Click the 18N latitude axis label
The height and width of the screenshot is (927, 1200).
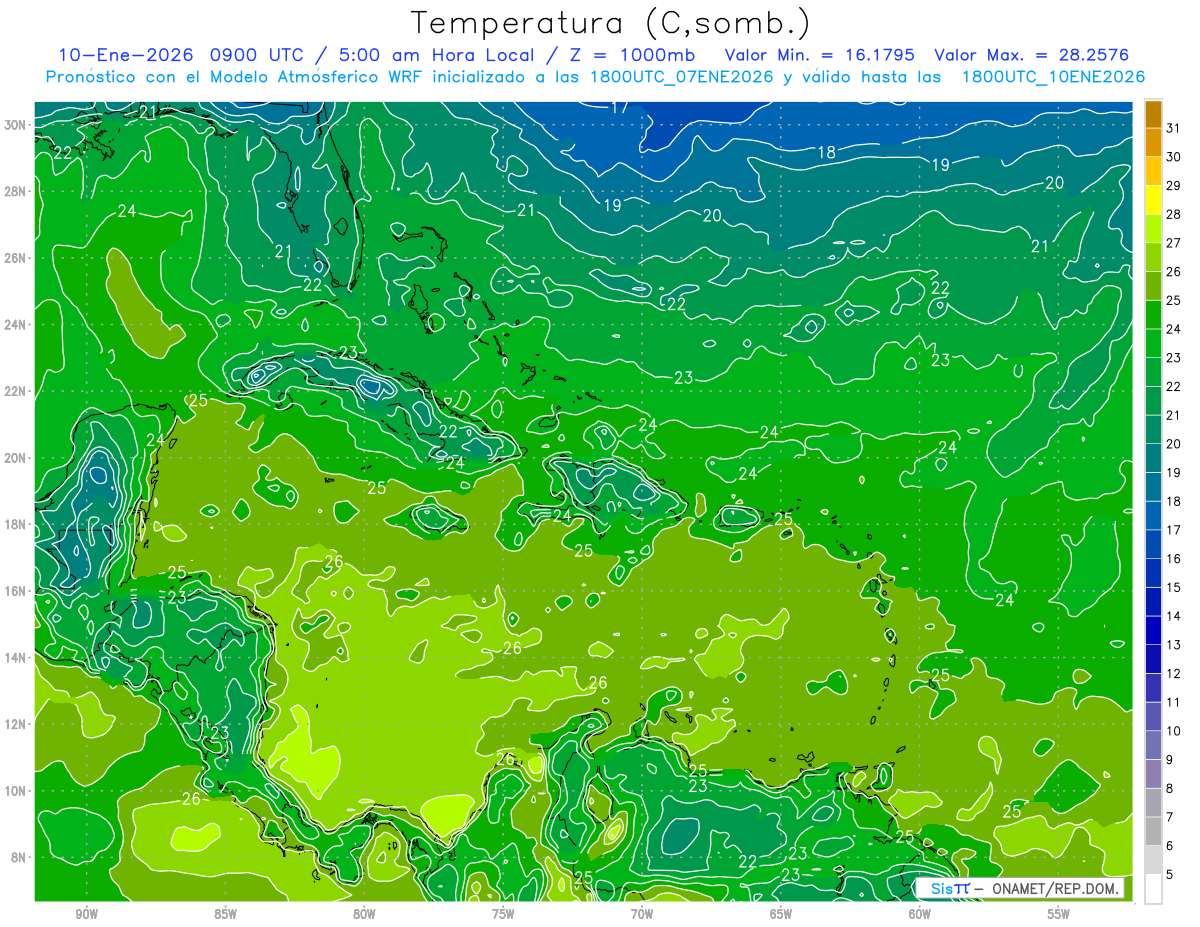[x=17, y=524]
